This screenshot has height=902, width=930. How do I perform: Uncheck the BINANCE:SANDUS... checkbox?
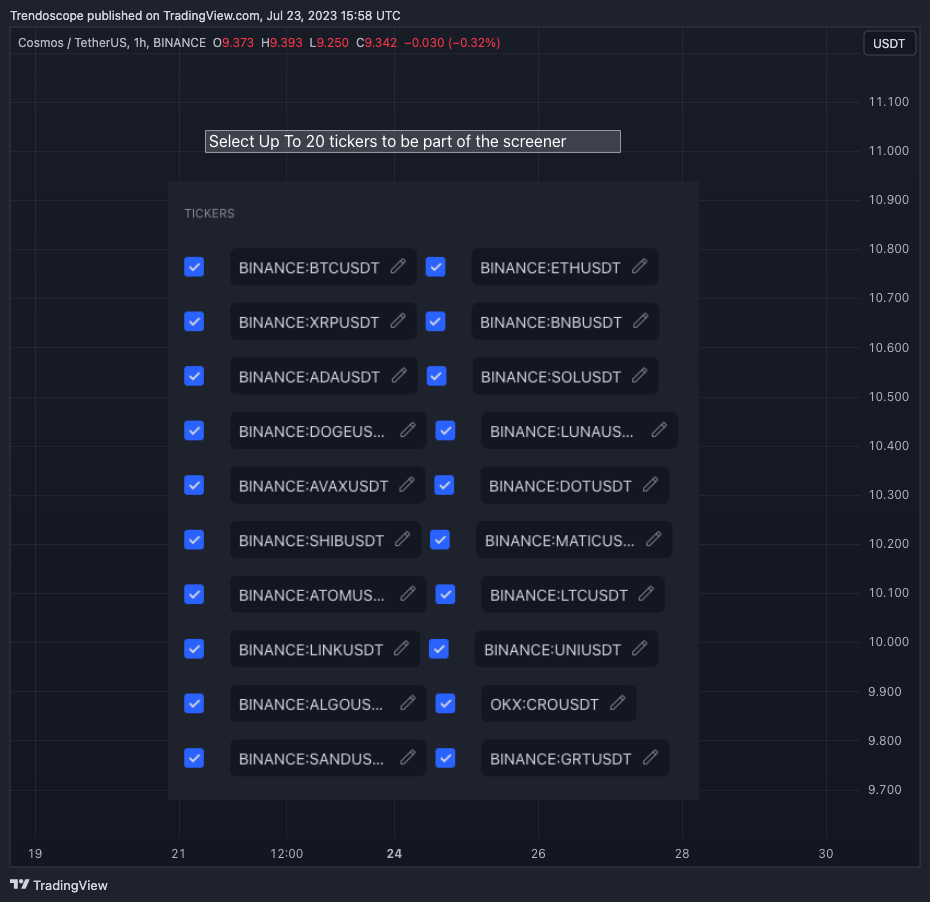194,758
